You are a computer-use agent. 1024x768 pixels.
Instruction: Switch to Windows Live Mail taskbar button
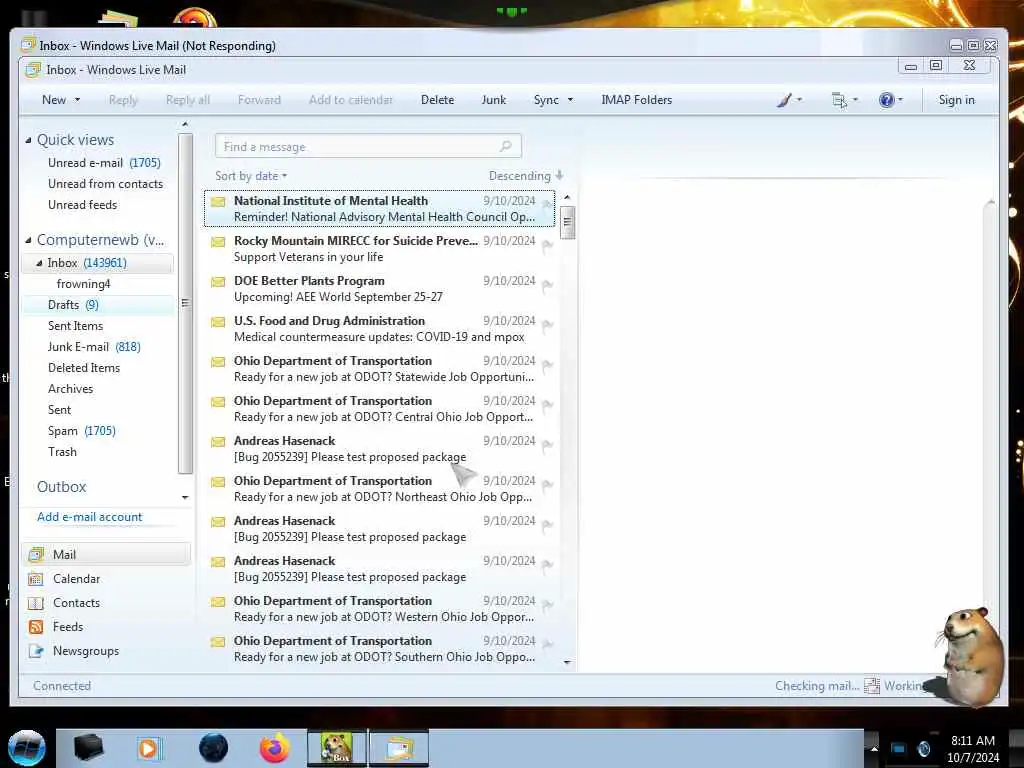399,748
